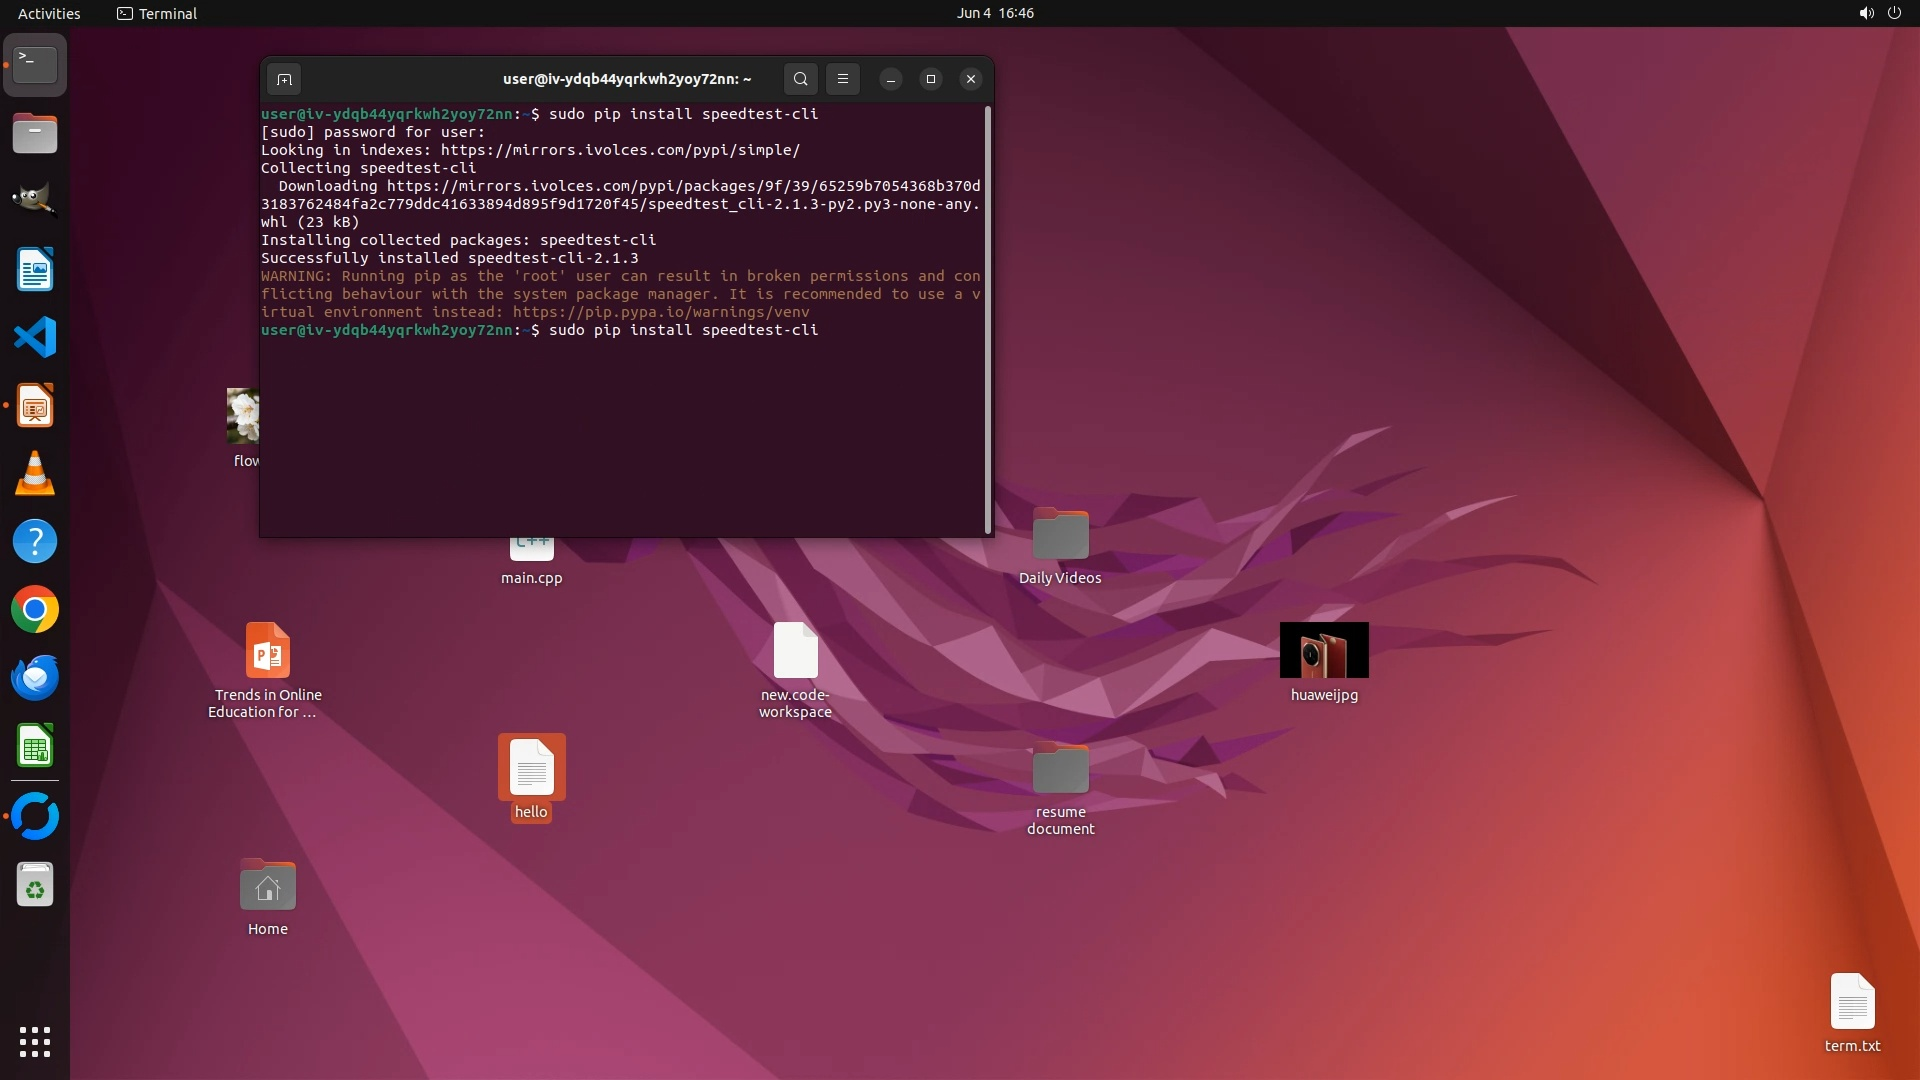This screenshot has width=1920, height=1080.
Task: Open the clock calendar at Jun 4 16:46
Action: pyautogui.click(x=994, y=13)
